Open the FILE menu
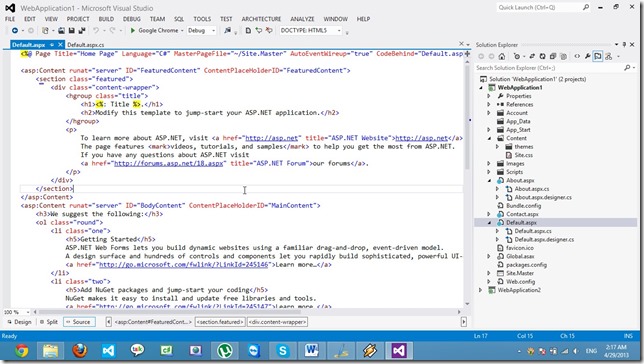 10,19
